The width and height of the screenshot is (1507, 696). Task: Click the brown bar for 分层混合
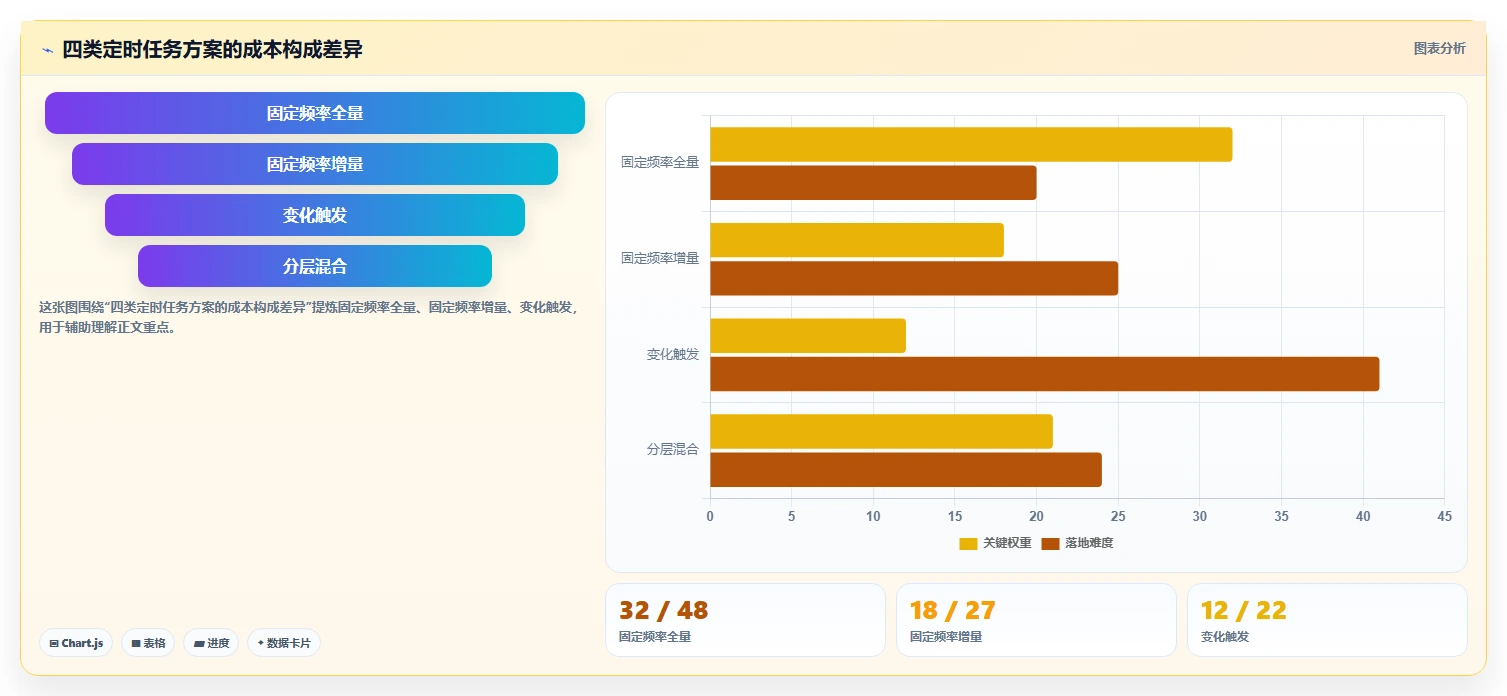point(906,470)
